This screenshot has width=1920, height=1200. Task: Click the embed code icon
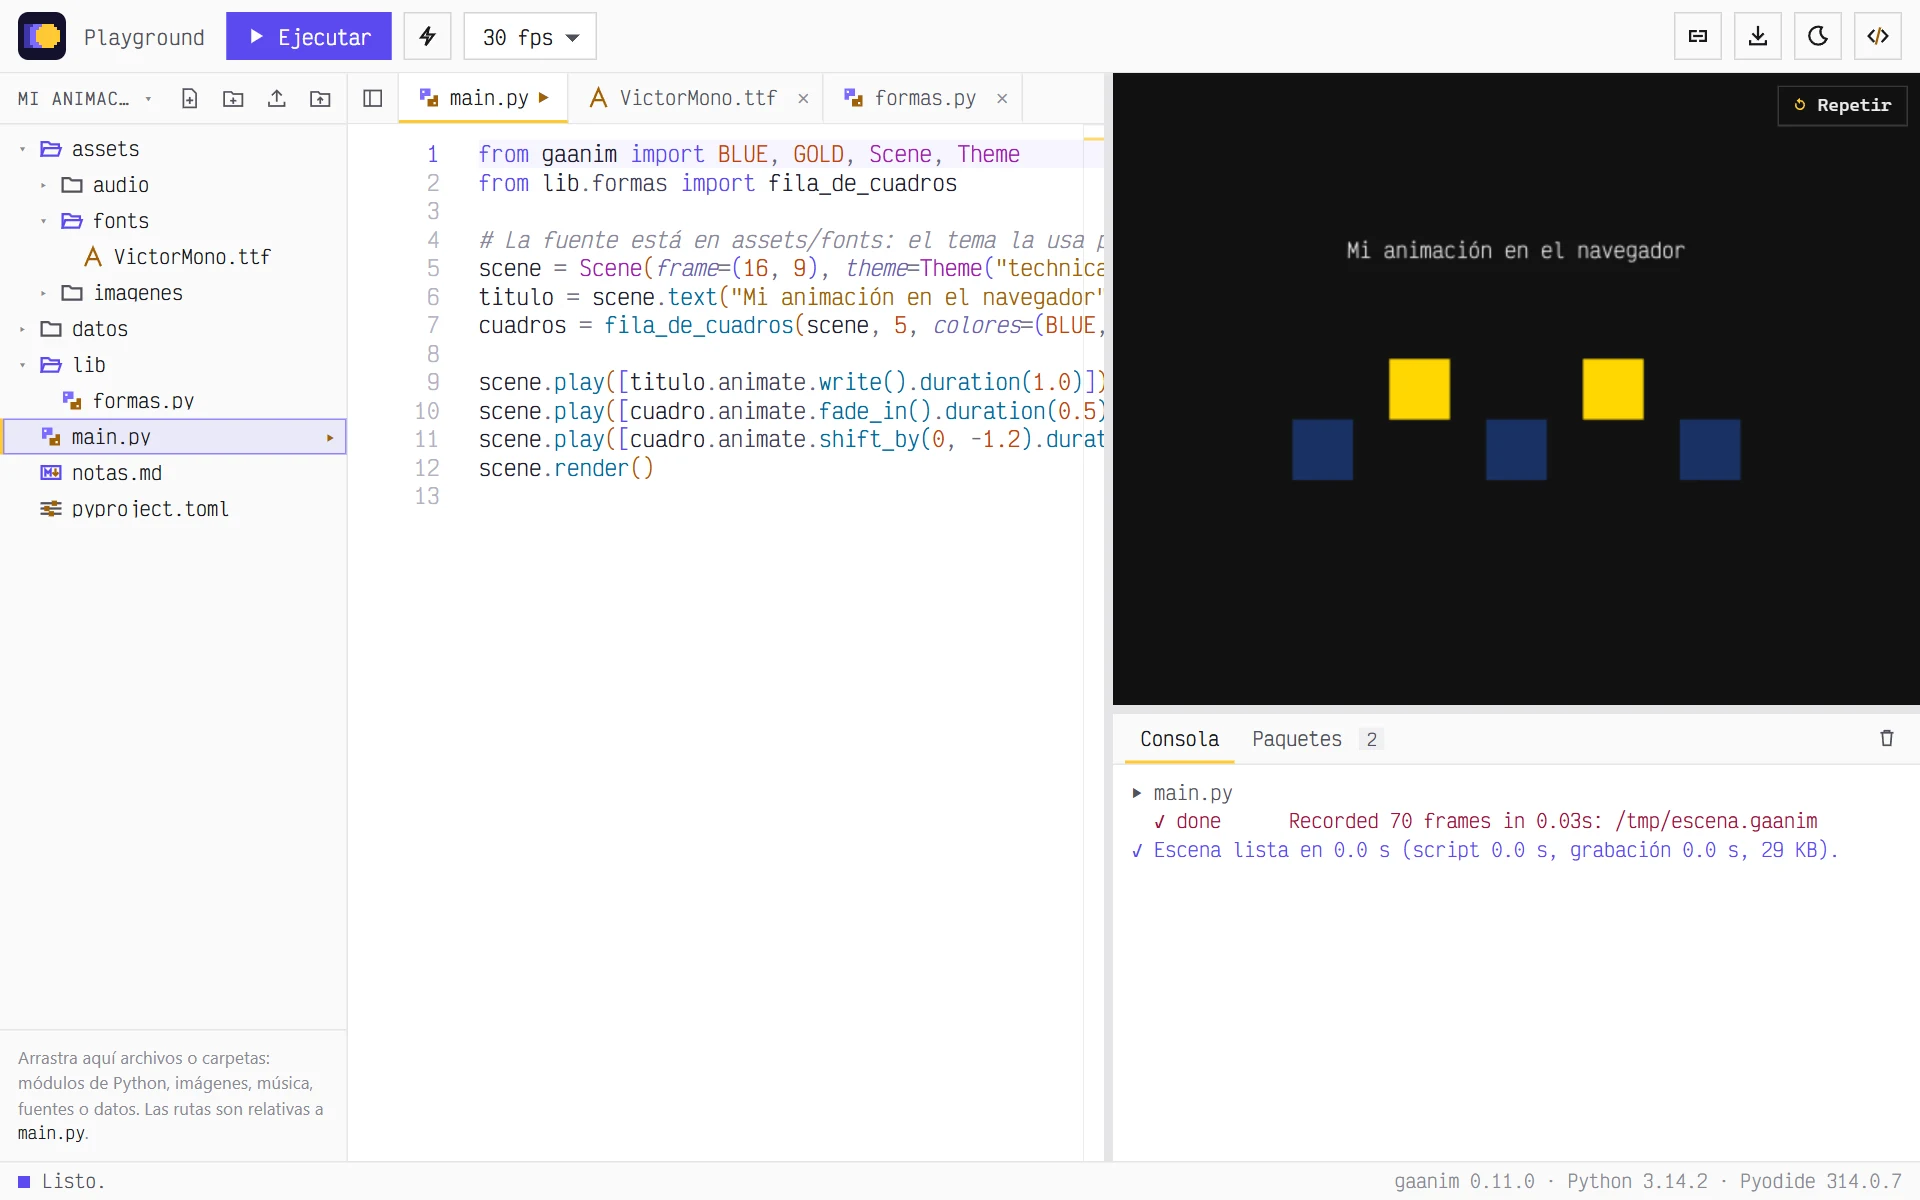(x=1878, y=37)
